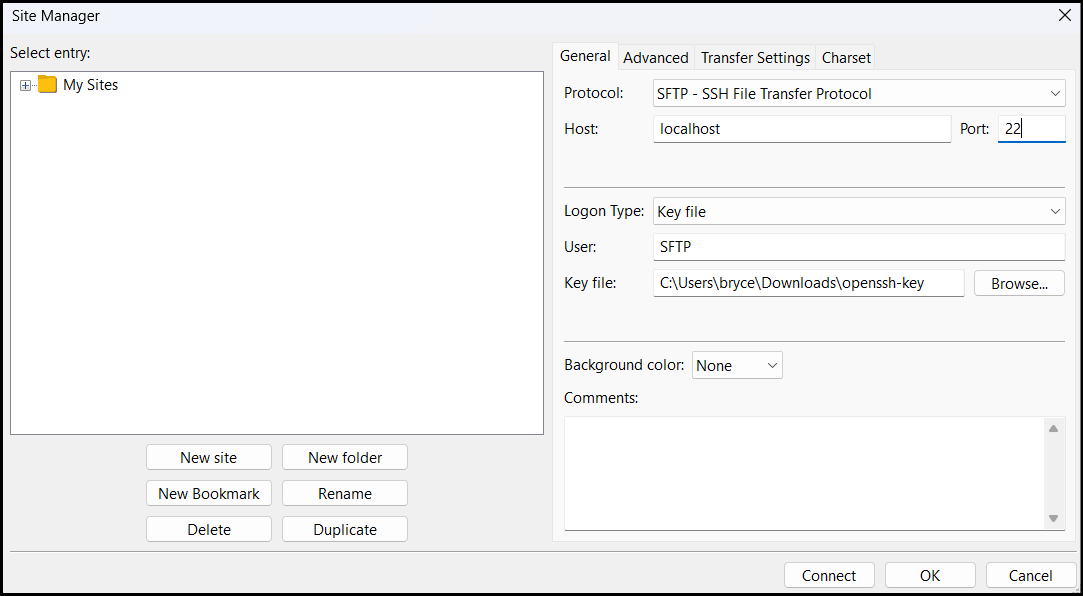Click the My Sites folder icon
Viewport: 1083px width, 596px height.
[46, 85]
